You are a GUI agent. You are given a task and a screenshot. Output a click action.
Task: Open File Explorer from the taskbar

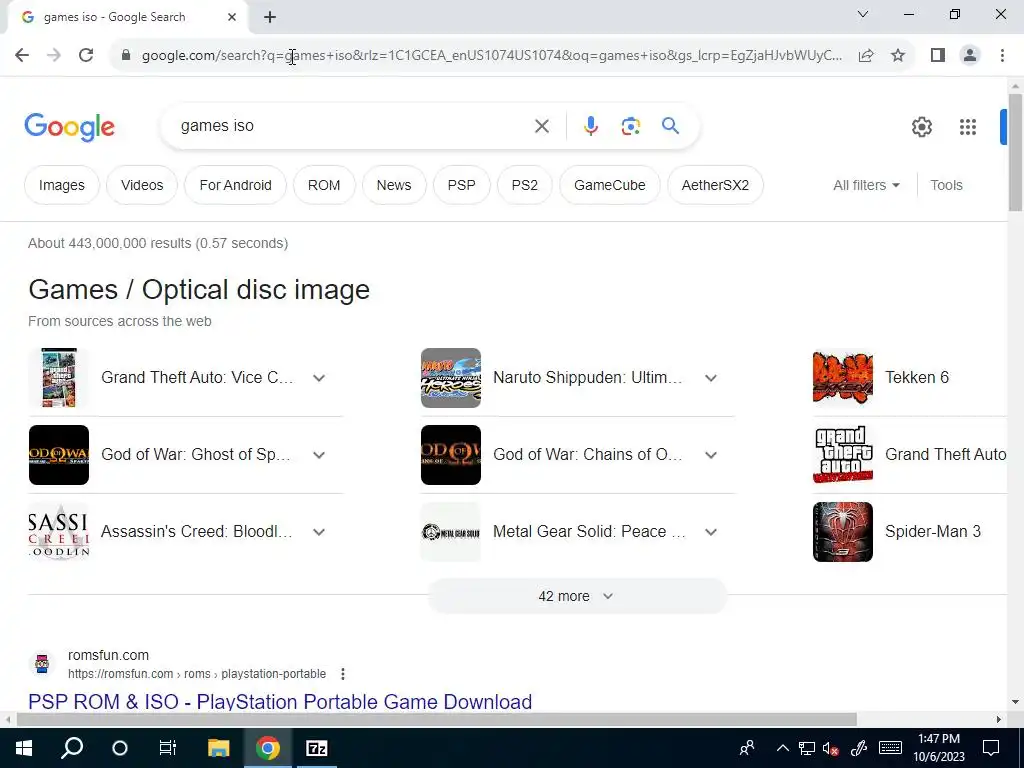[x=219, y=748]
